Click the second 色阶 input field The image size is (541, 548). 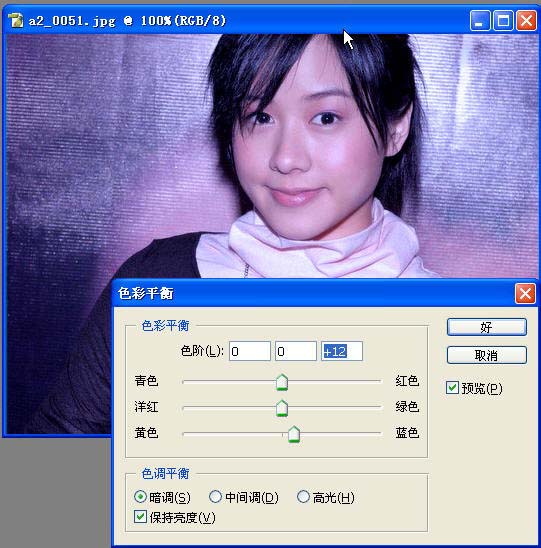[296, 351]
